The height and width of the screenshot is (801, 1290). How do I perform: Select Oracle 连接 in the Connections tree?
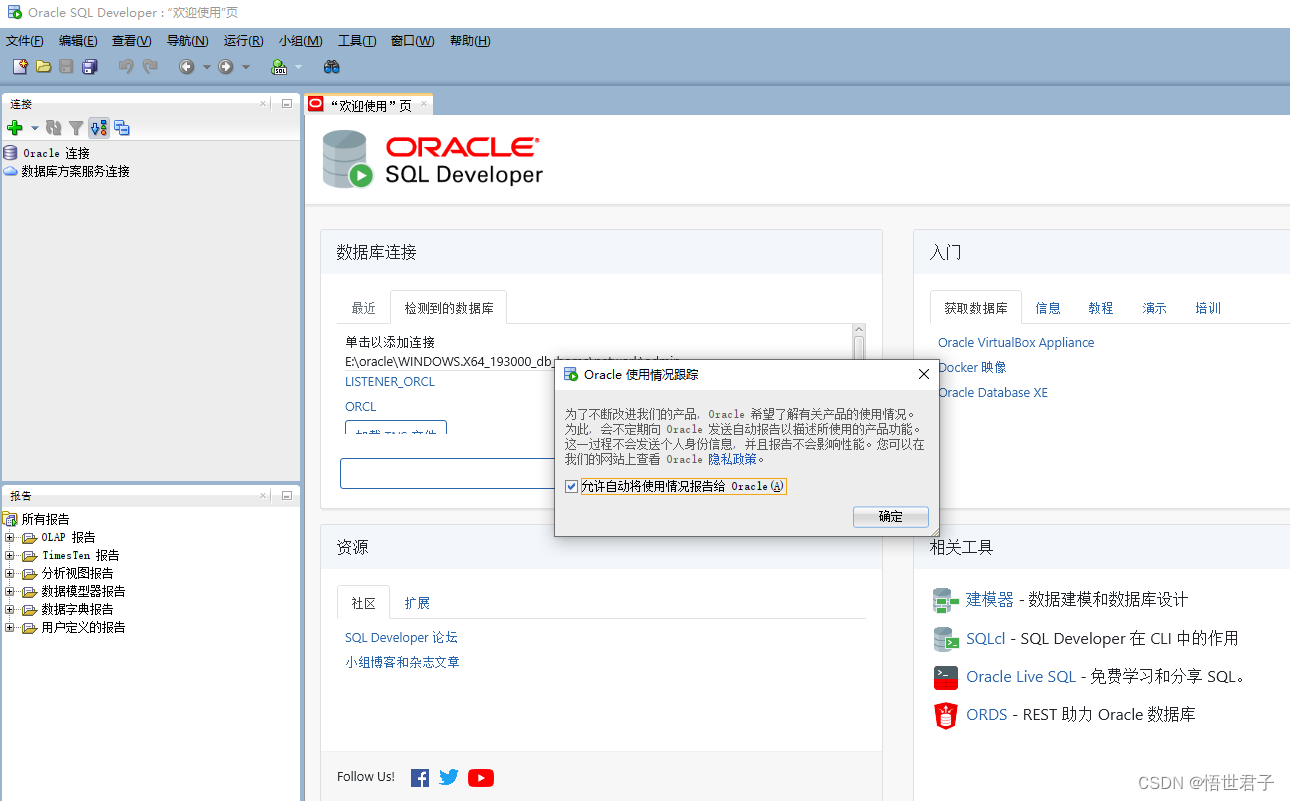pyautogui.click(x=56, y=153)
